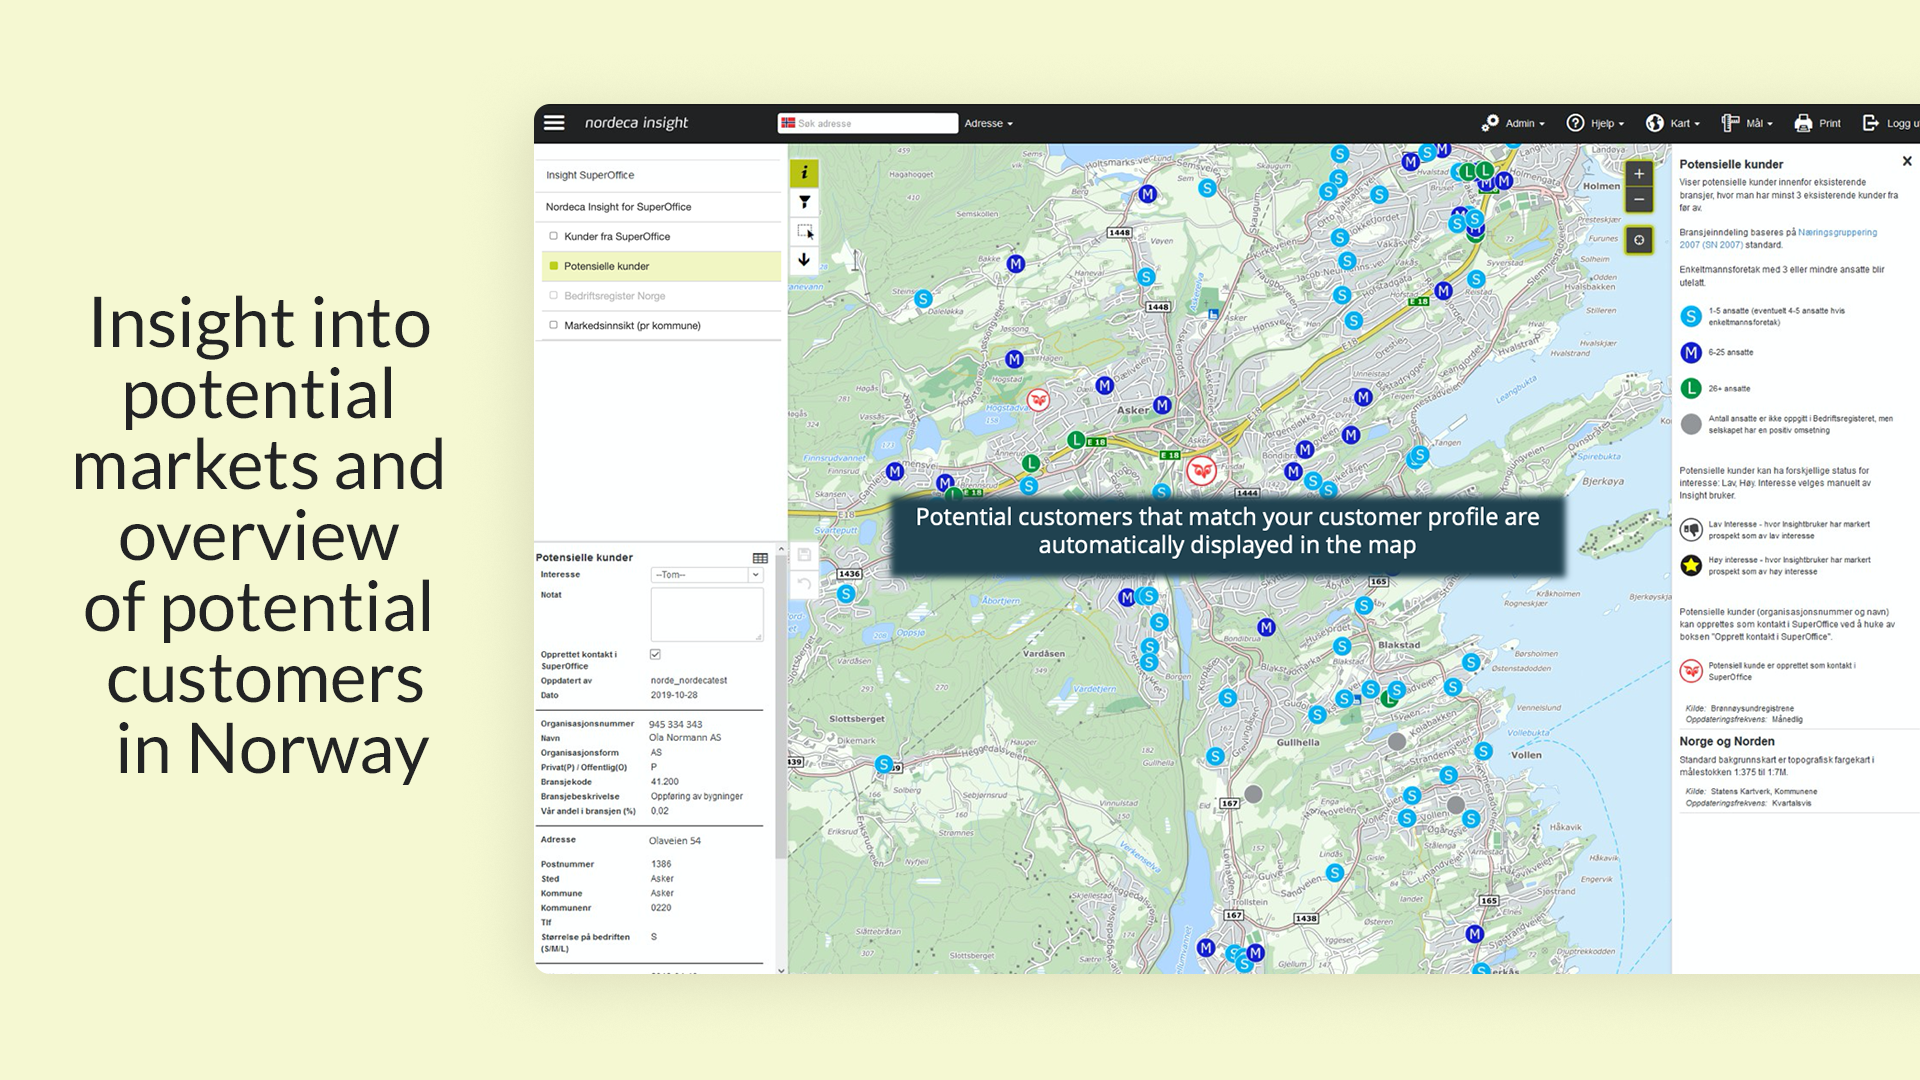Click the Admin wrench icon

1490,123
